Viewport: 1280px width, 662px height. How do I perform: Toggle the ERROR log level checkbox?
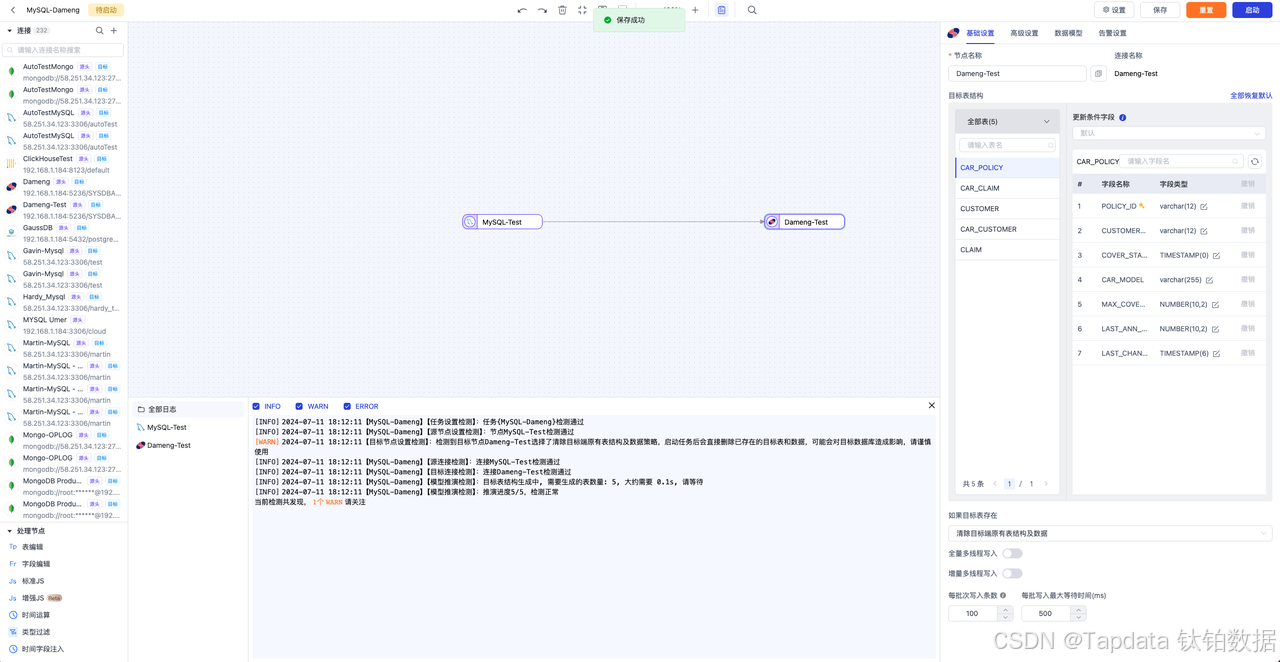click(347, 407)
